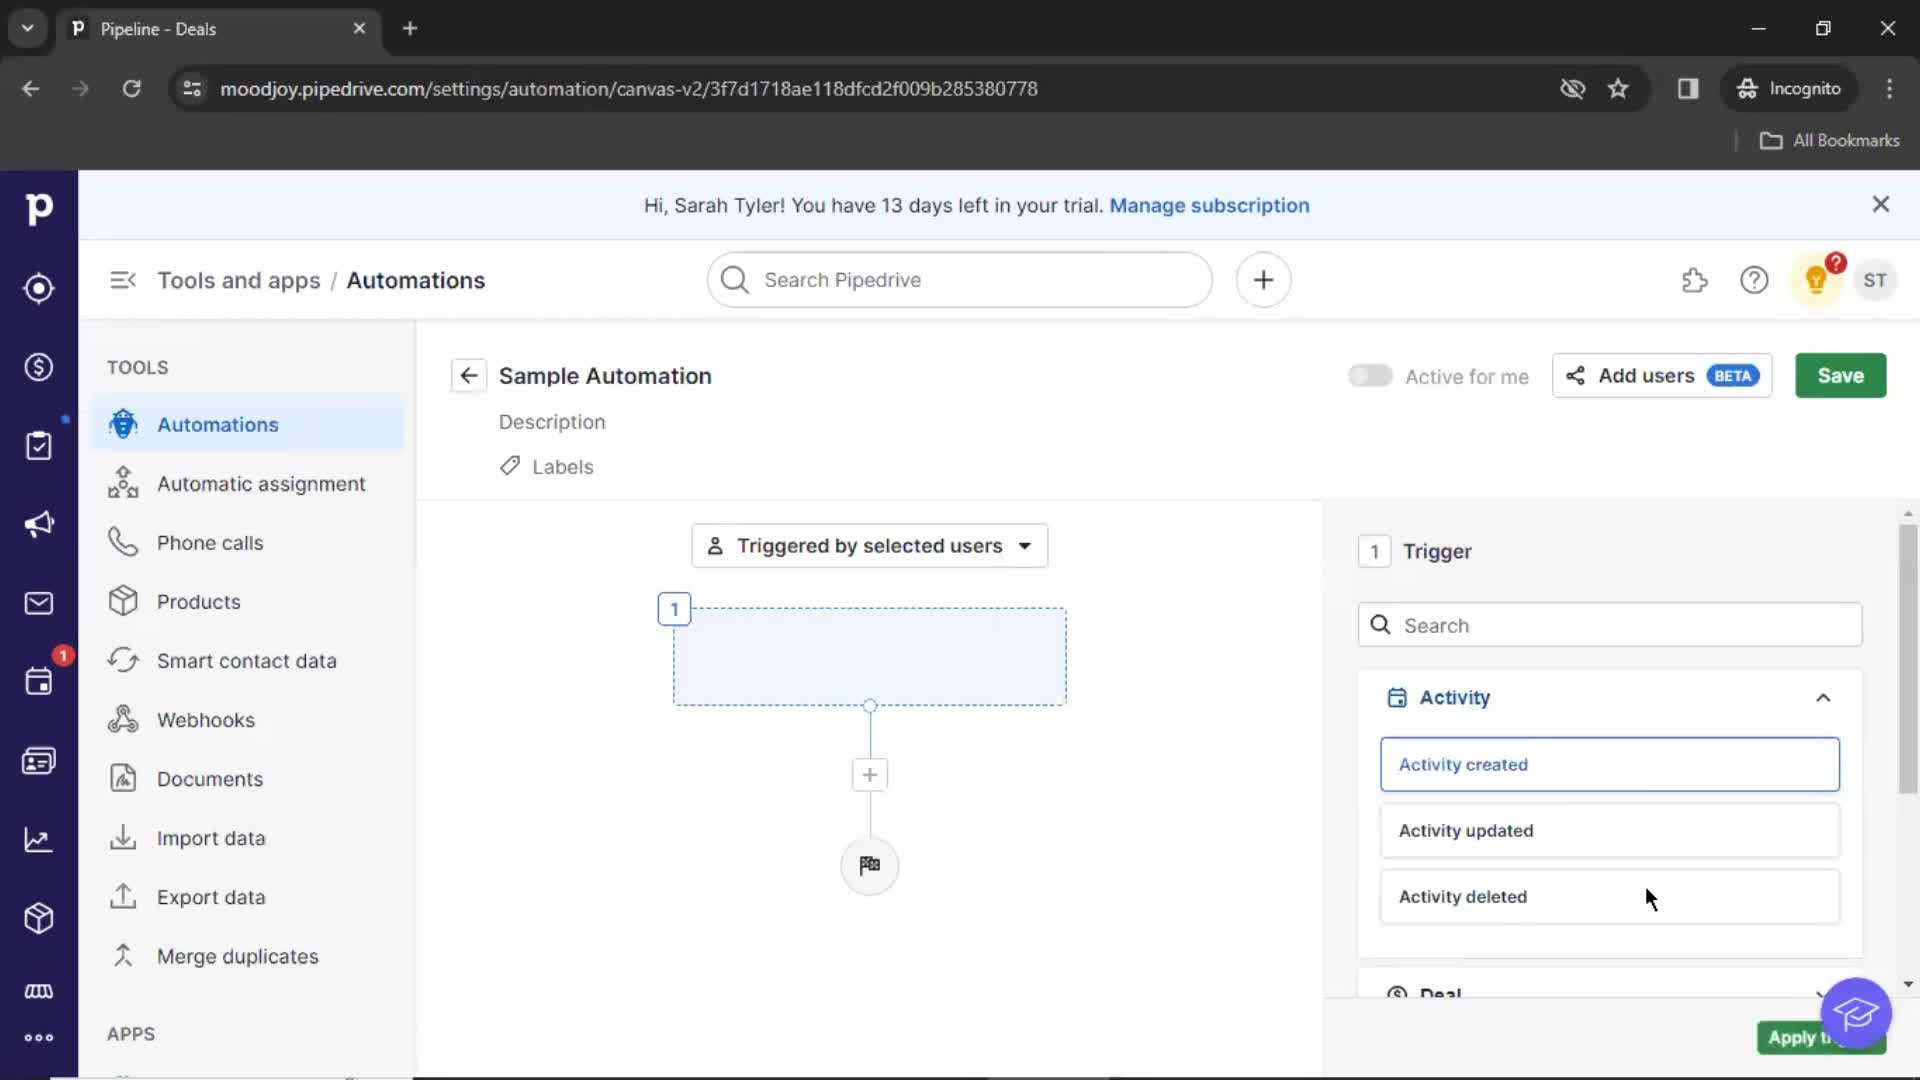Click Manage subscription link in banner
This screenshot has height=1080, width=1920.
tap(1209, 204)
